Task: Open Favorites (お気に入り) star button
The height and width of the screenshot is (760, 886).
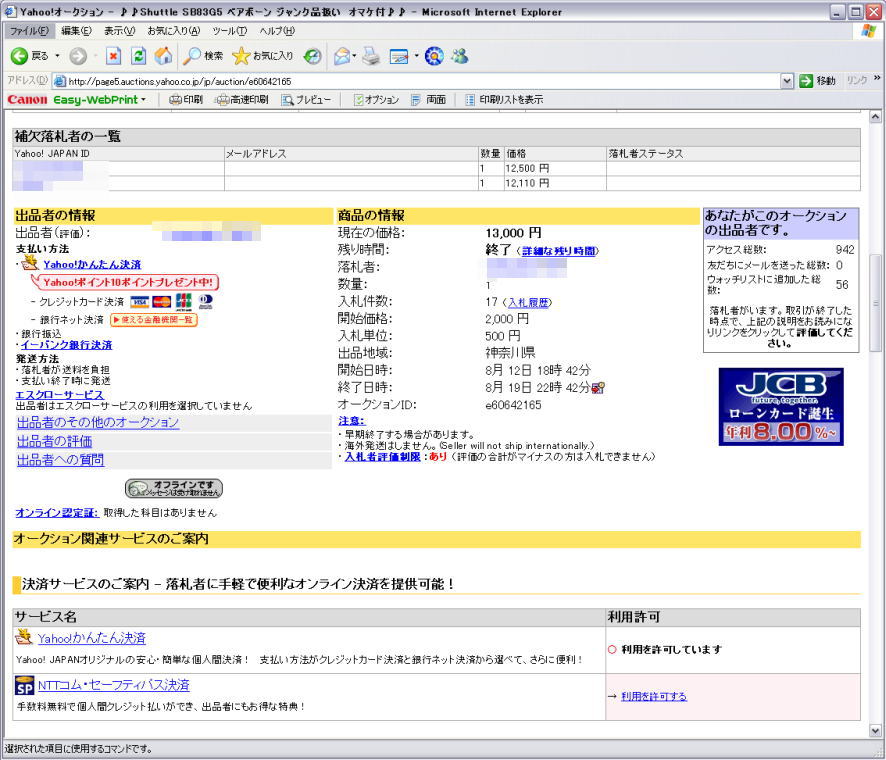Action: 263,55
